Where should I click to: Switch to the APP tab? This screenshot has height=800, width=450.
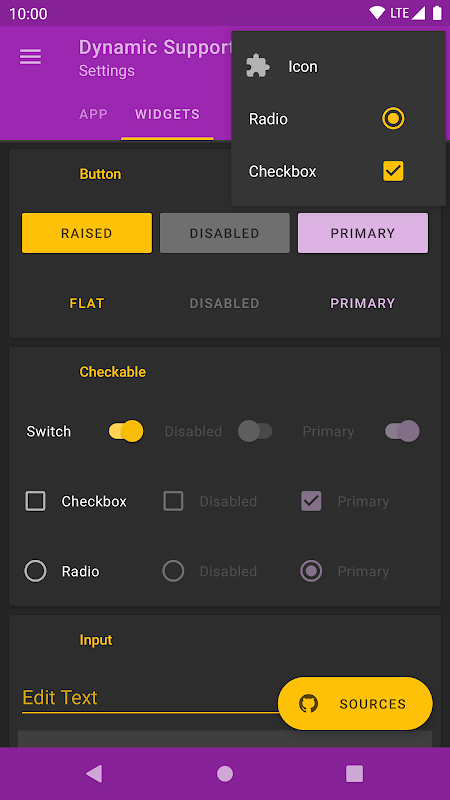coord(93,114)
